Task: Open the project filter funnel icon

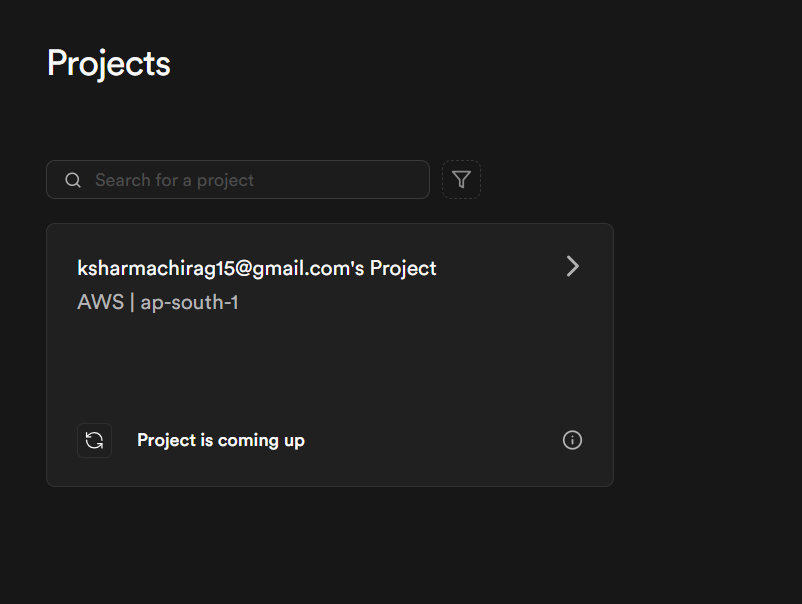Action: [461, 180]
